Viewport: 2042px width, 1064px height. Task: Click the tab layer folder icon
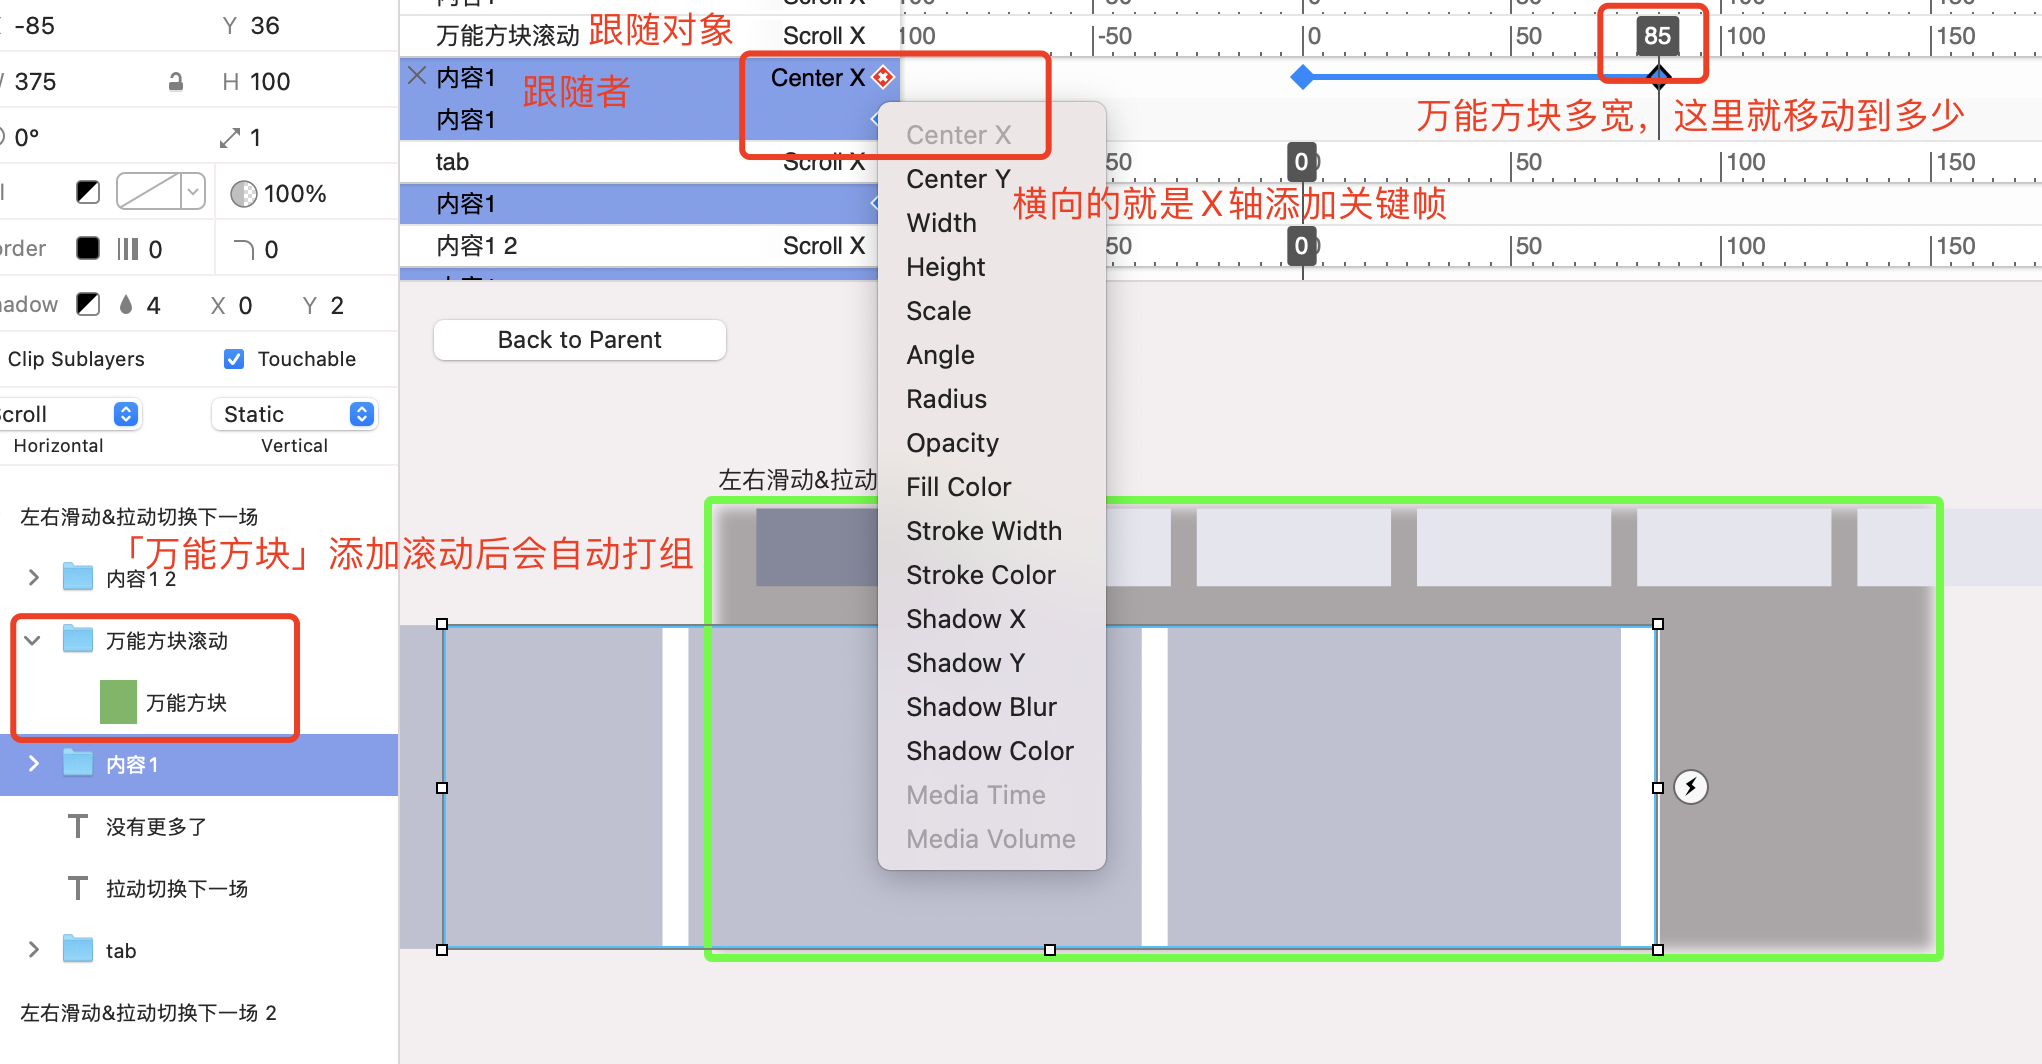78,949
